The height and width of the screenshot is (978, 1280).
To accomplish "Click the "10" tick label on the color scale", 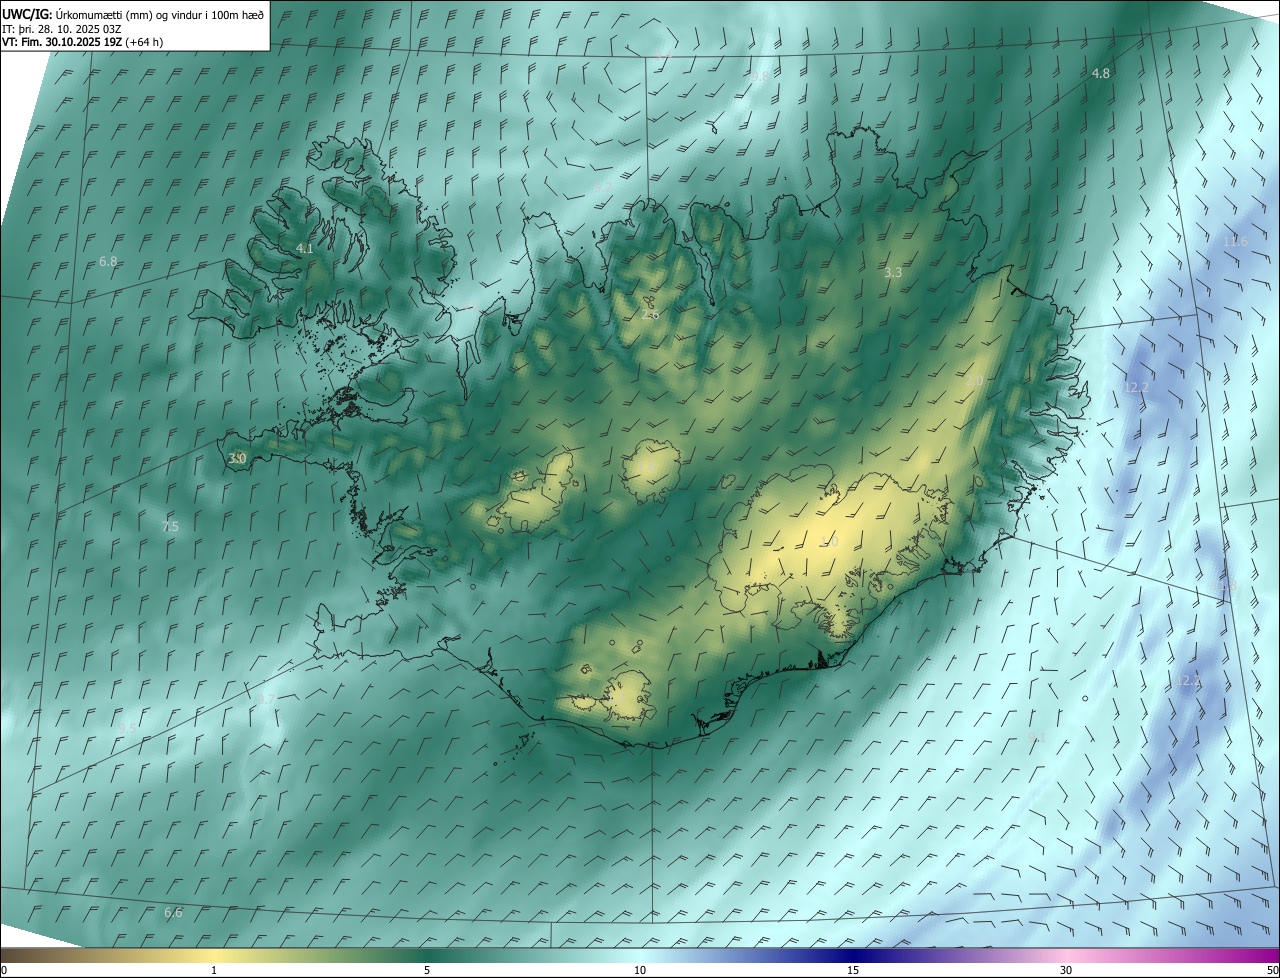I will point(640,971).
